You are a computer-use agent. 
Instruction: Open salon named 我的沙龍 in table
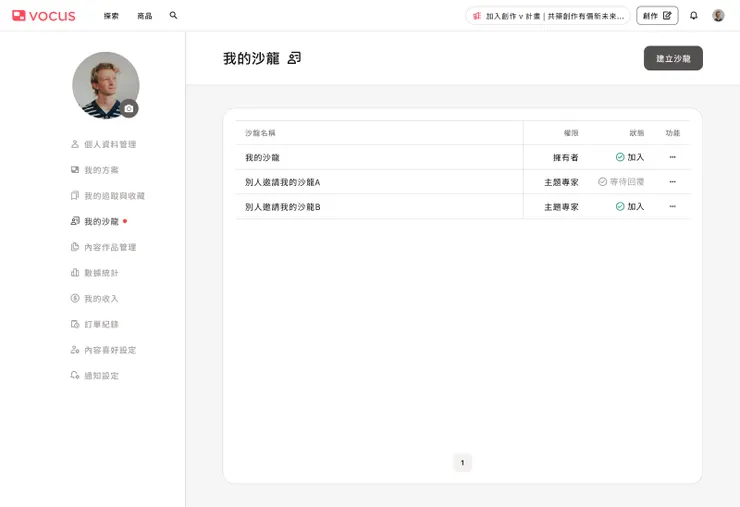click(x=262, y=158)
